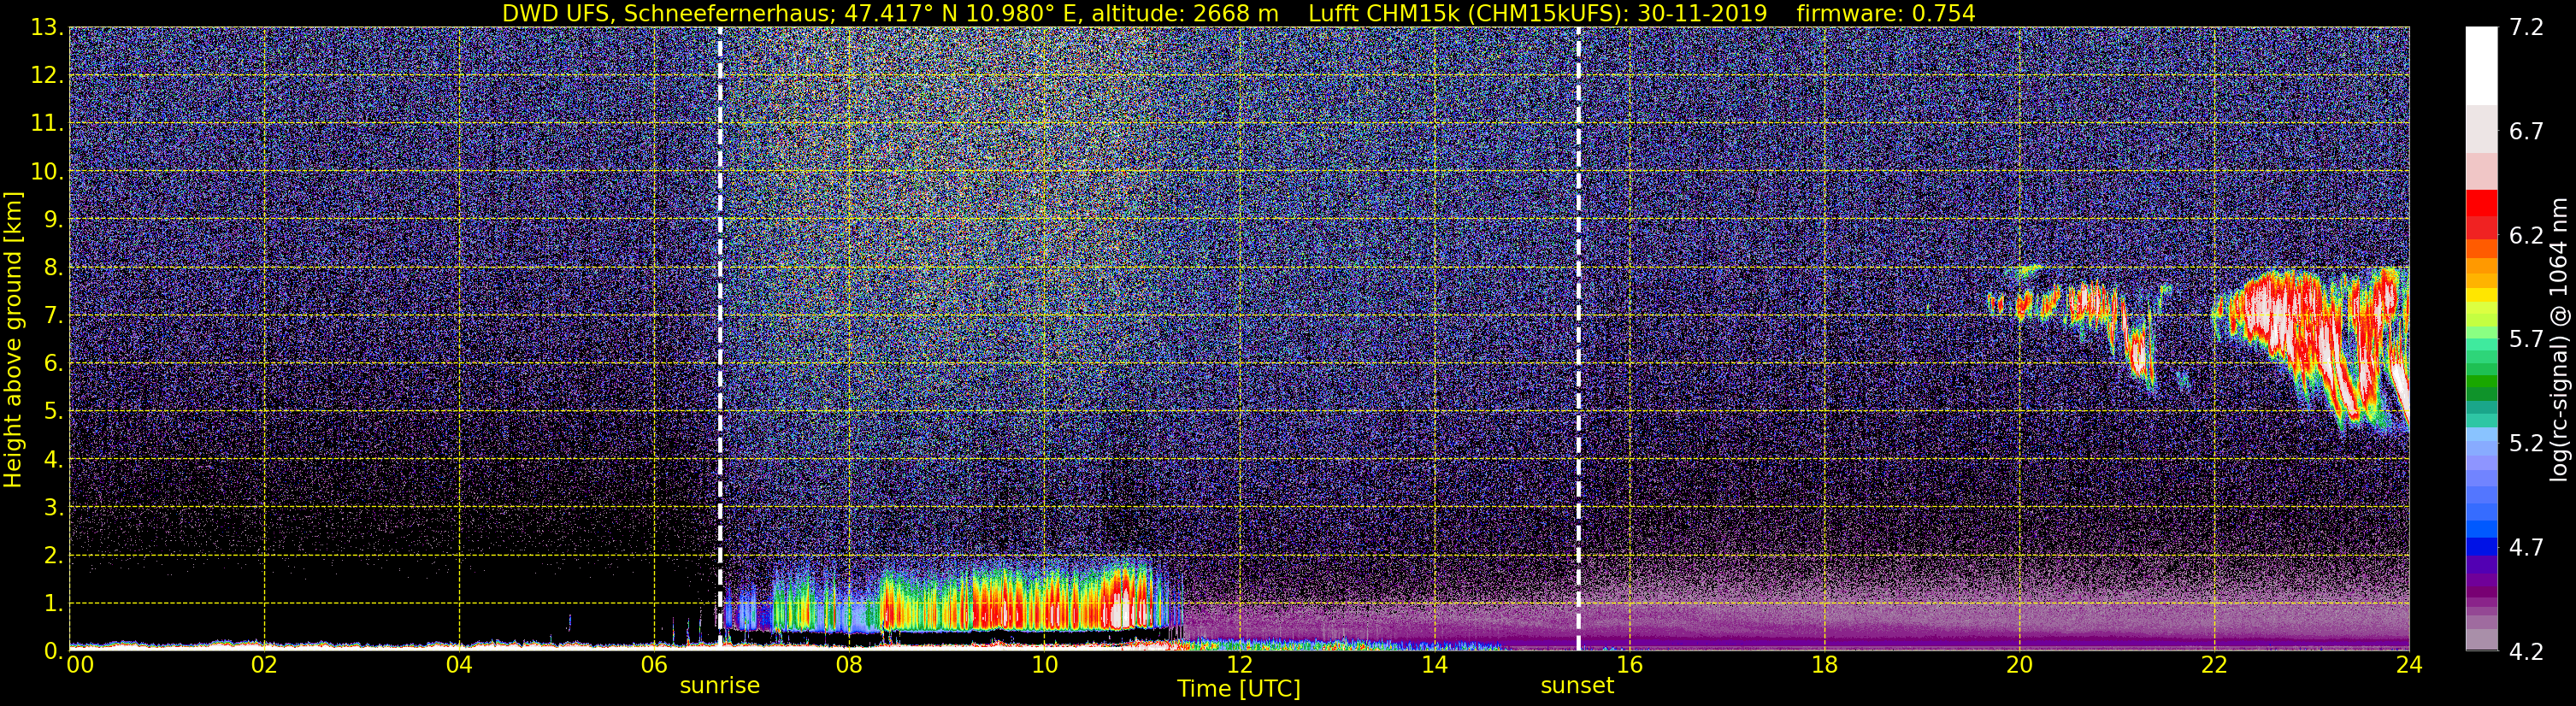Image resolution: width=2576 pixels, height=706 pixels.
Task: Click the colorbar value '4.2'
Action: click(2526, 652)
